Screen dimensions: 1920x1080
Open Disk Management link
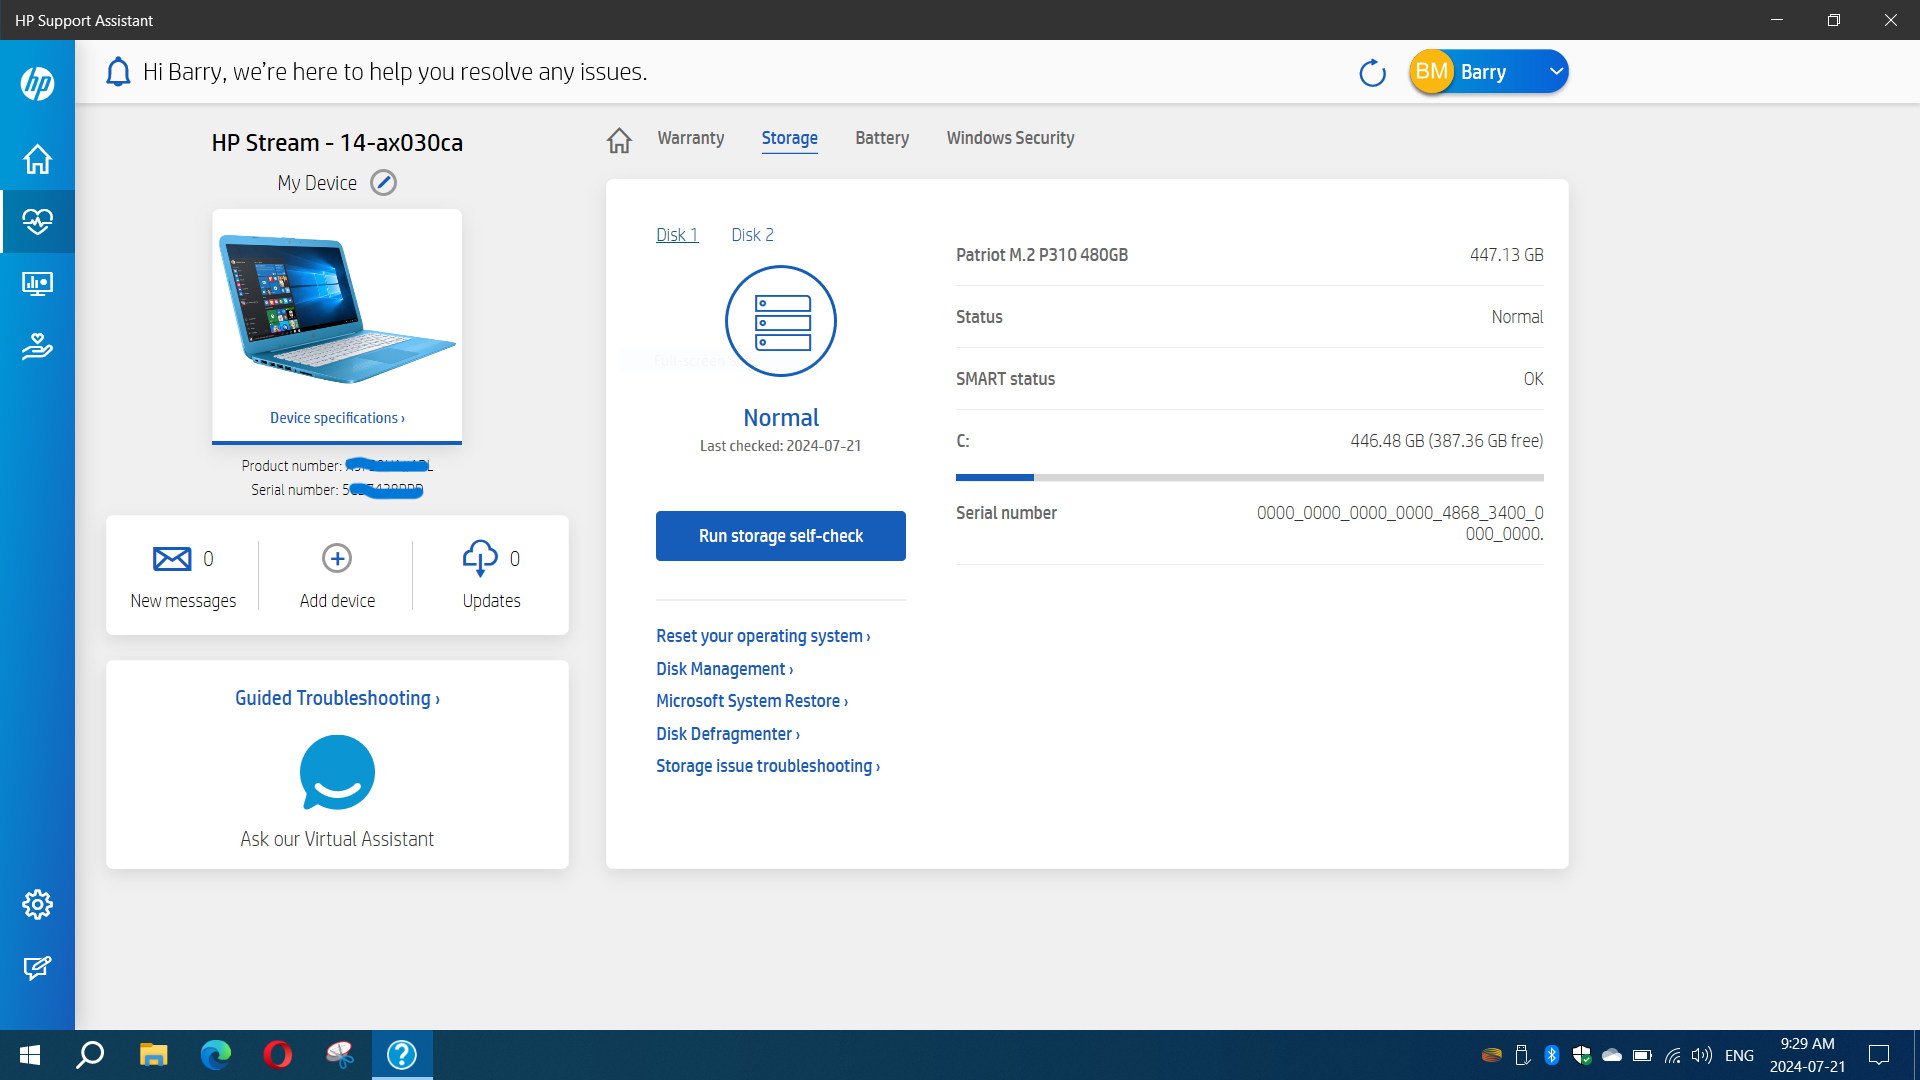click(x=725, y=669)
